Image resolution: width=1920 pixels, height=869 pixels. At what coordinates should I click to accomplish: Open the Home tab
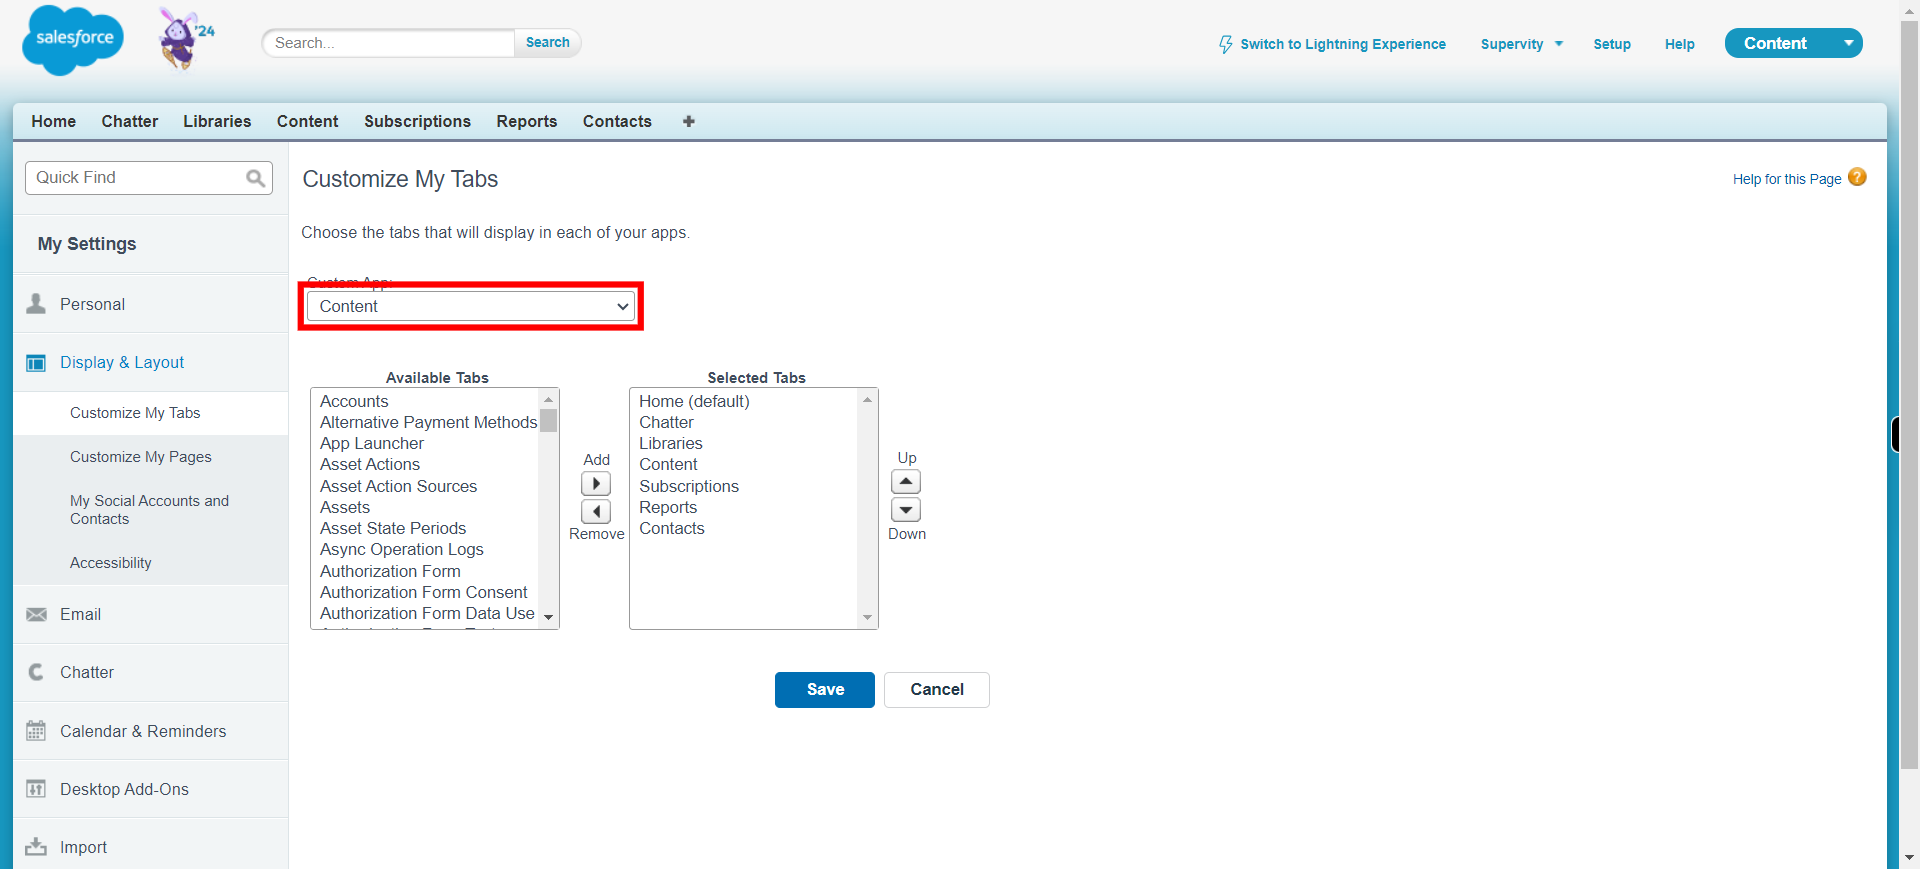coord(54,121)
